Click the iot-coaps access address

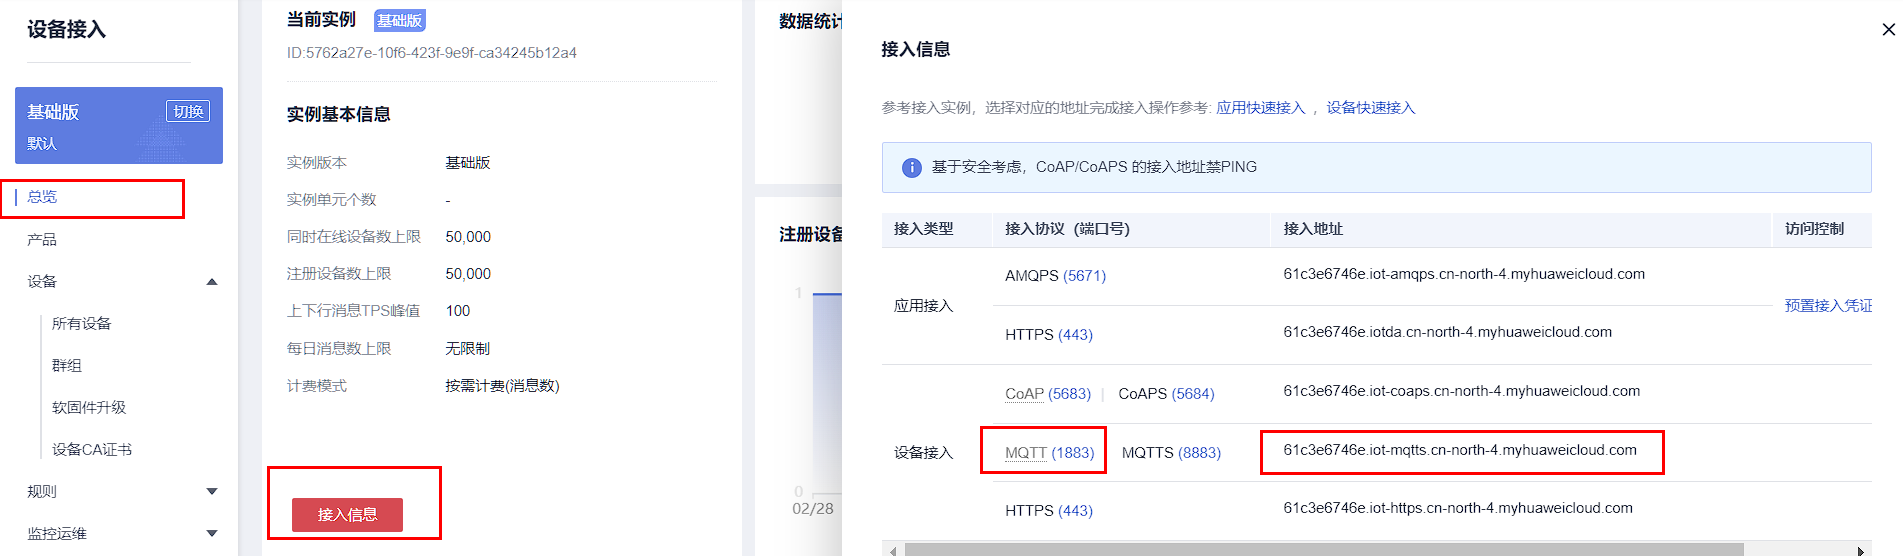[1461, 391]
